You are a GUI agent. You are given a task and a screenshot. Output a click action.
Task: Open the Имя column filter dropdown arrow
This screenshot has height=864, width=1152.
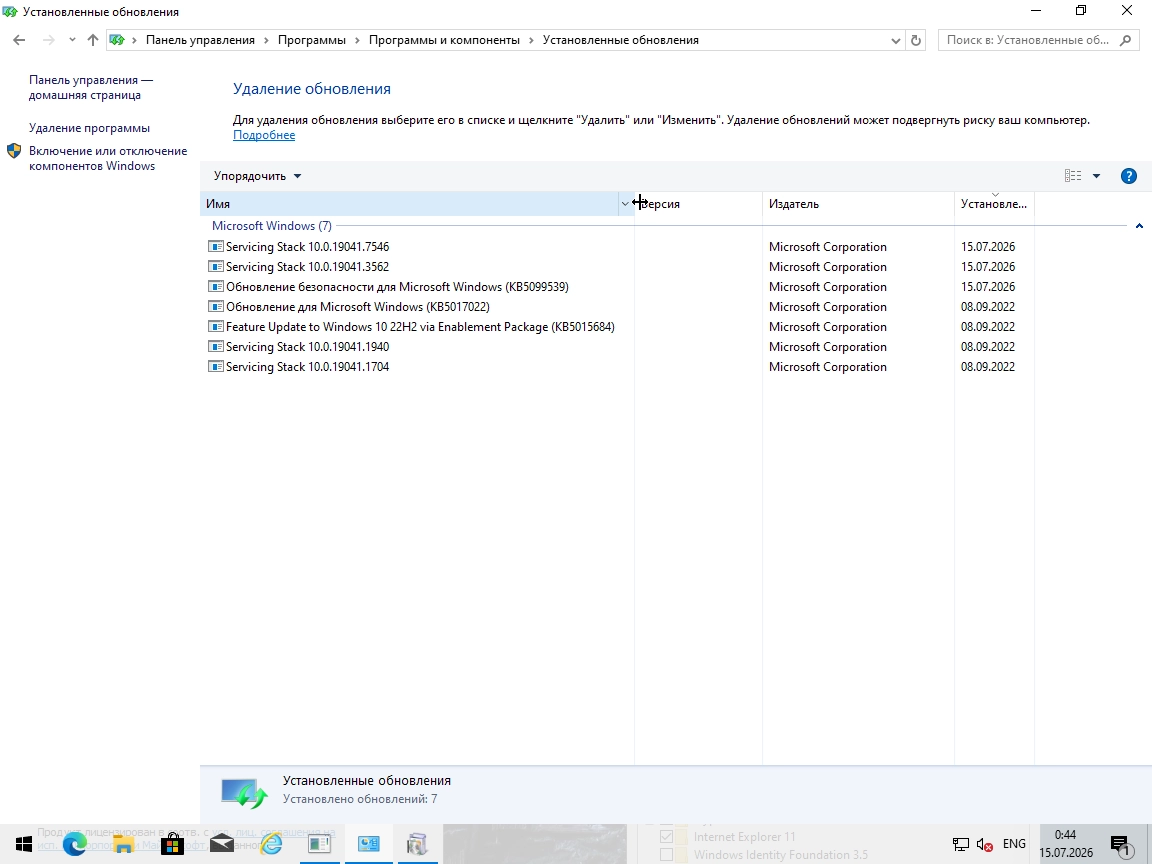point(625,204)
